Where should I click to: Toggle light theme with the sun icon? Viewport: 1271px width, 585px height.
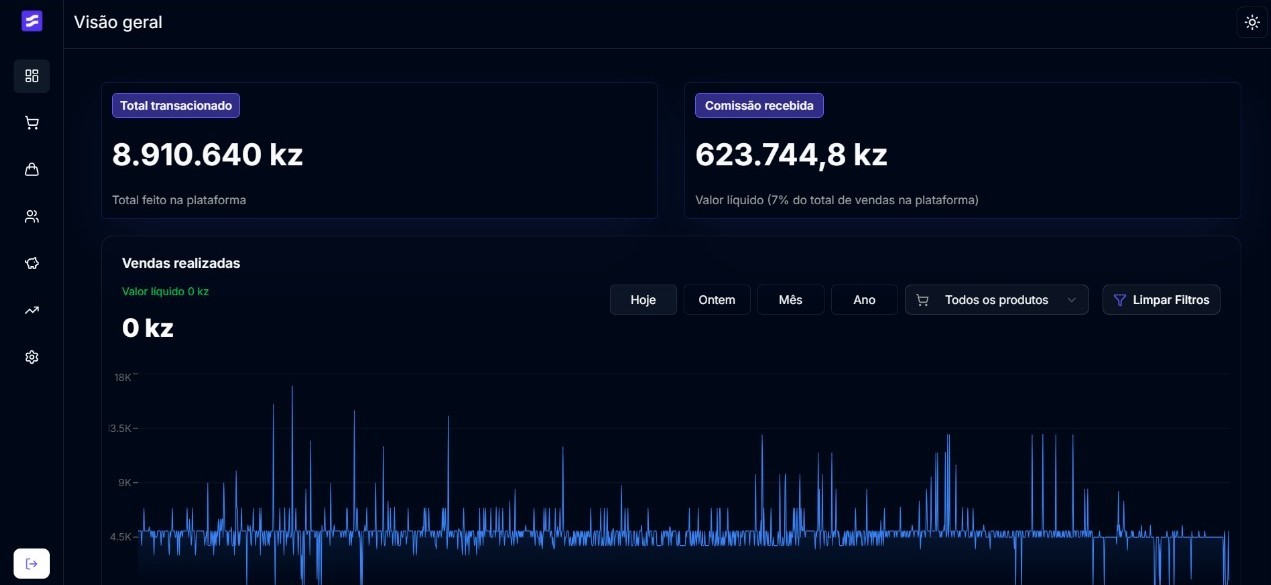coord(1252,22)
